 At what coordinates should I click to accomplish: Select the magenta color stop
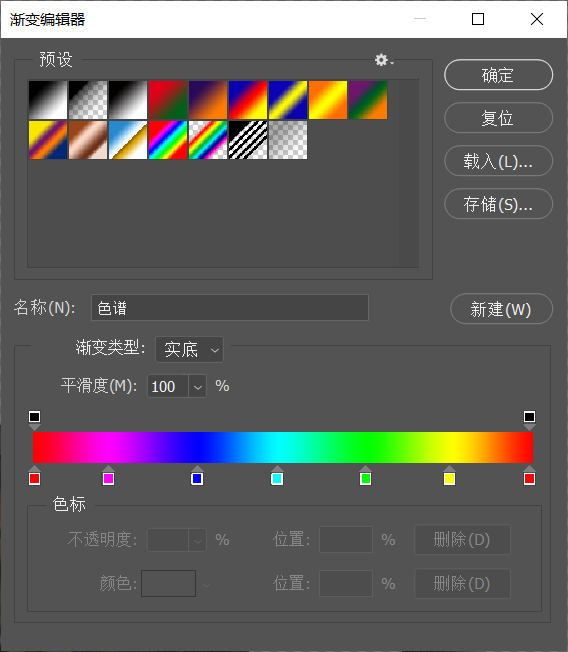108,475
